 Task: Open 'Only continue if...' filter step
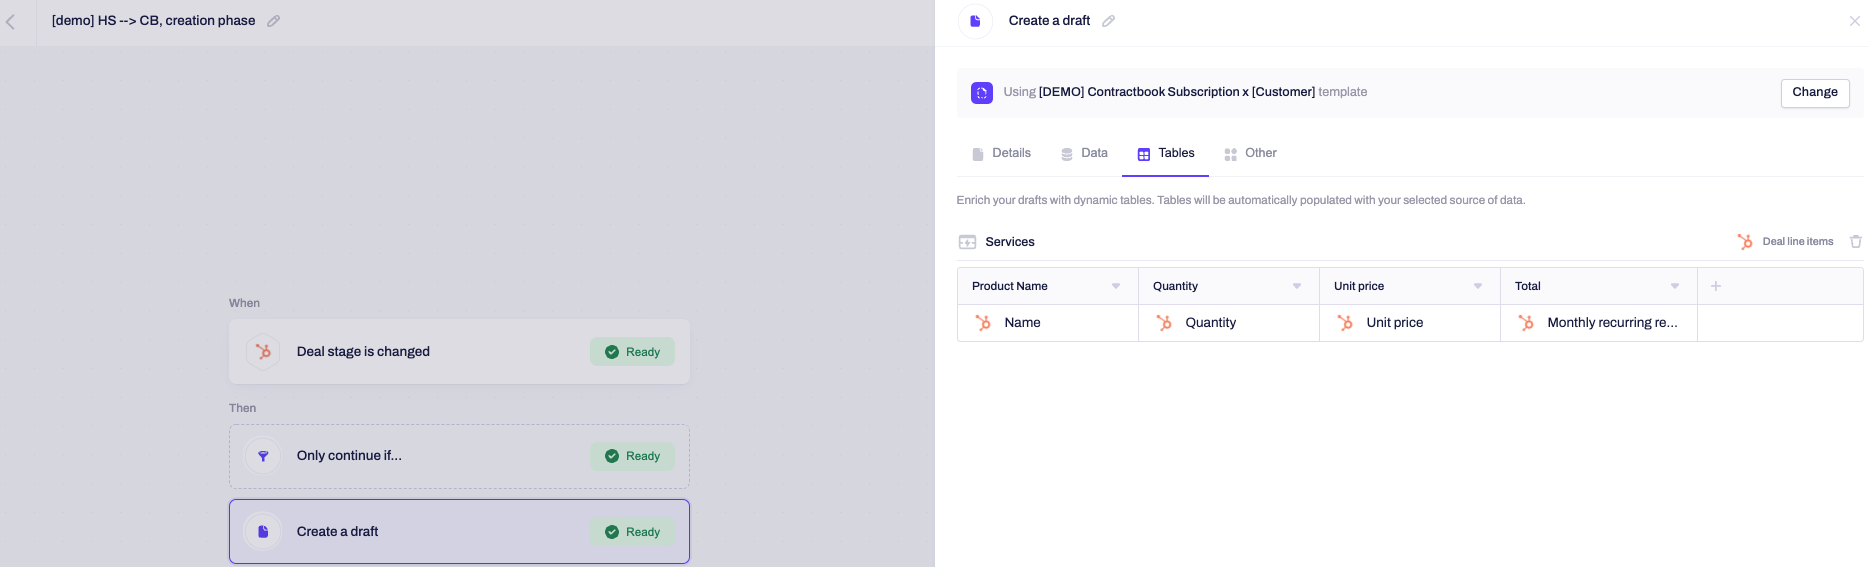[459, 456]
